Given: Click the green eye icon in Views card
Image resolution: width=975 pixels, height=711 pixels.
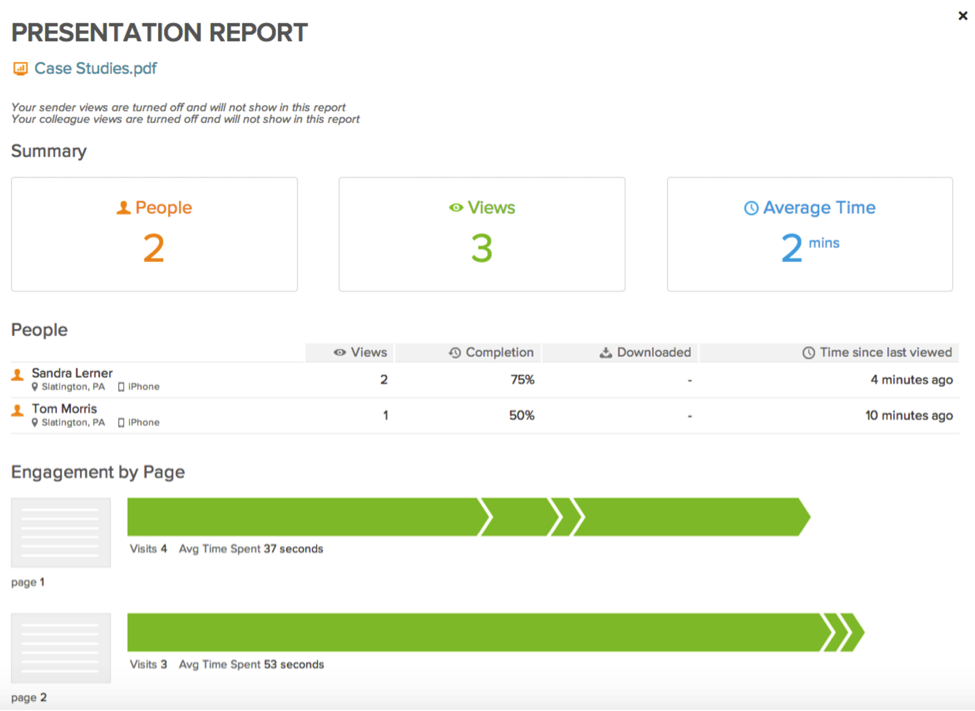Looking at the screenshot, I should click(456, 208).
